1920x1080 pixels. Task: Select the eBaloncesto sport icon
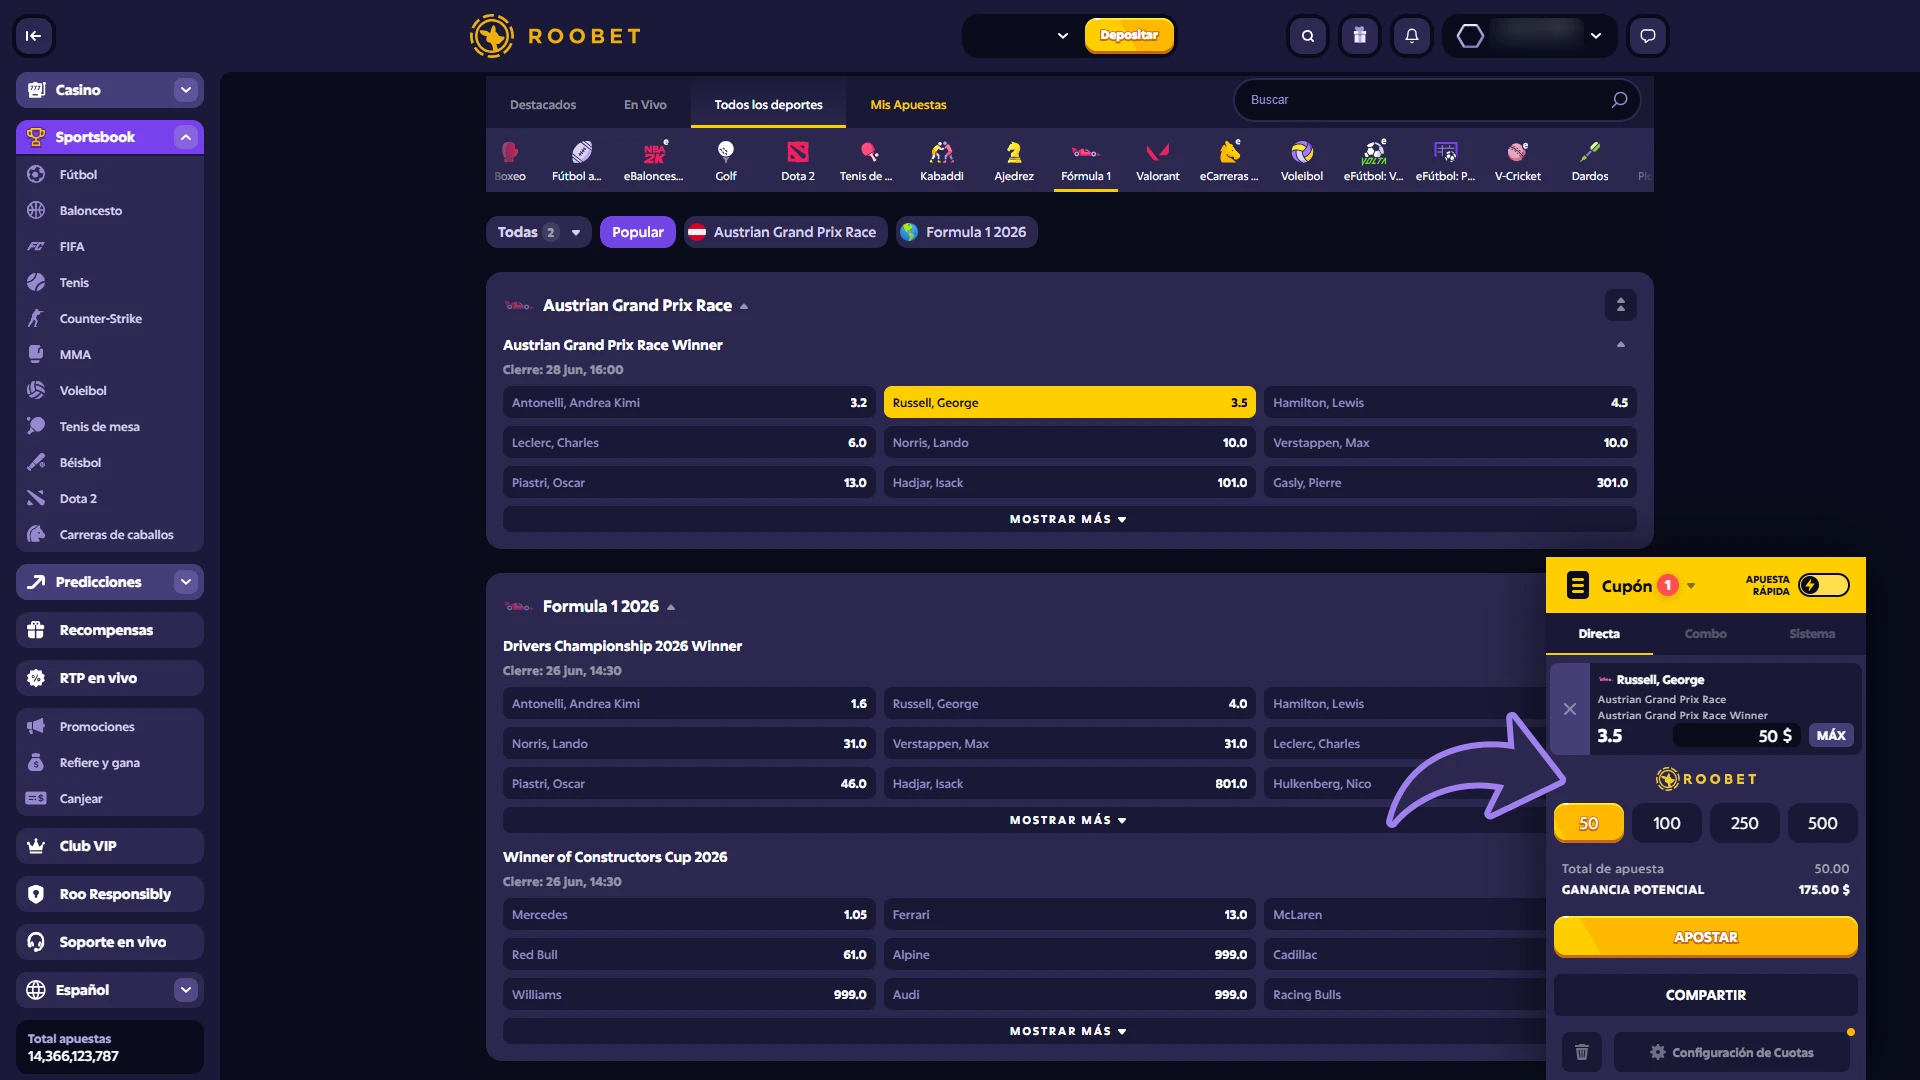pos(654,161)
